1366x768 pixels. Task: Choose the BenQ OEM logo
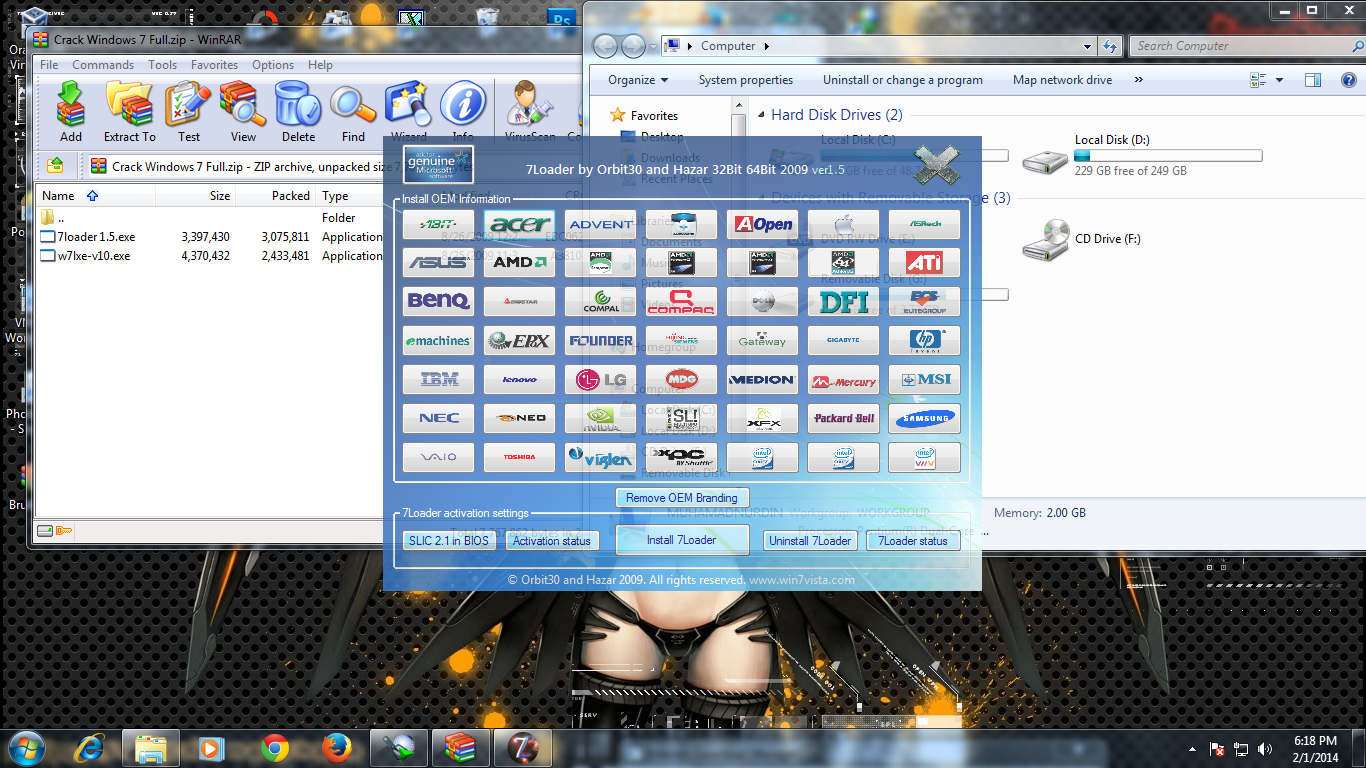pyautogui.click(x=439, y=301)
